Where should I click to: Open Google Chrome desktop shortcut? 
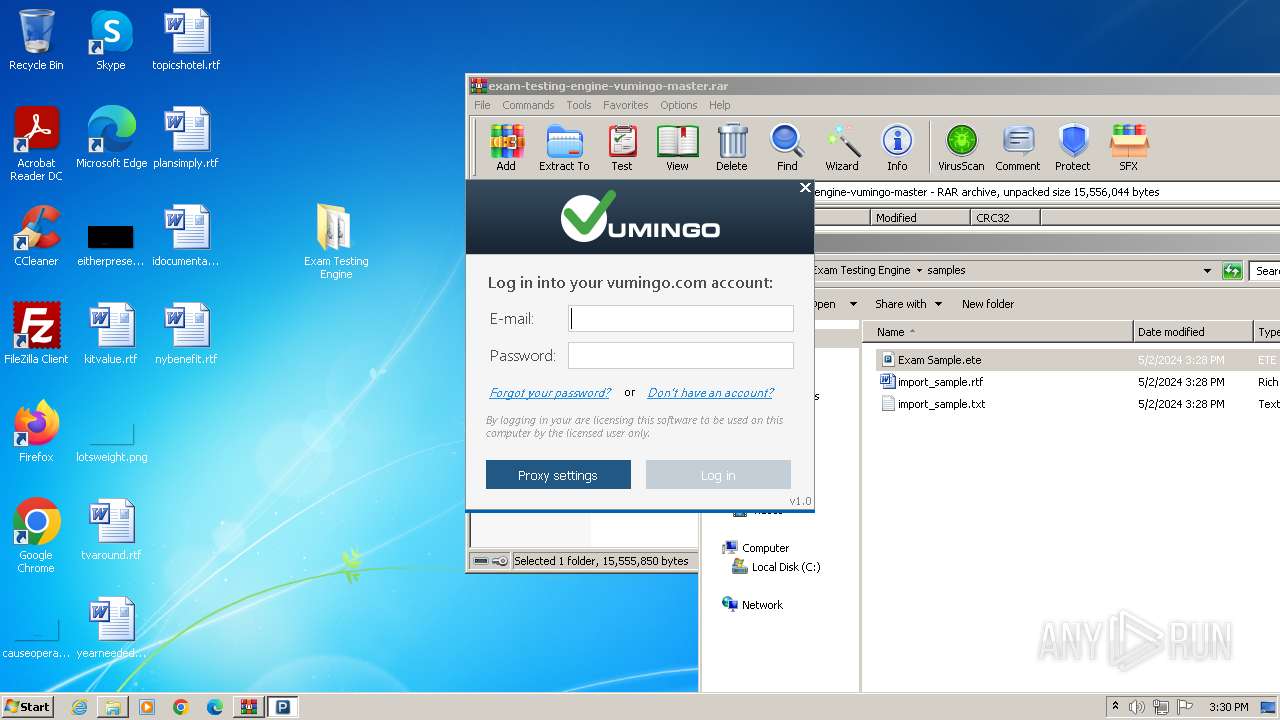[x=36, y=536]
